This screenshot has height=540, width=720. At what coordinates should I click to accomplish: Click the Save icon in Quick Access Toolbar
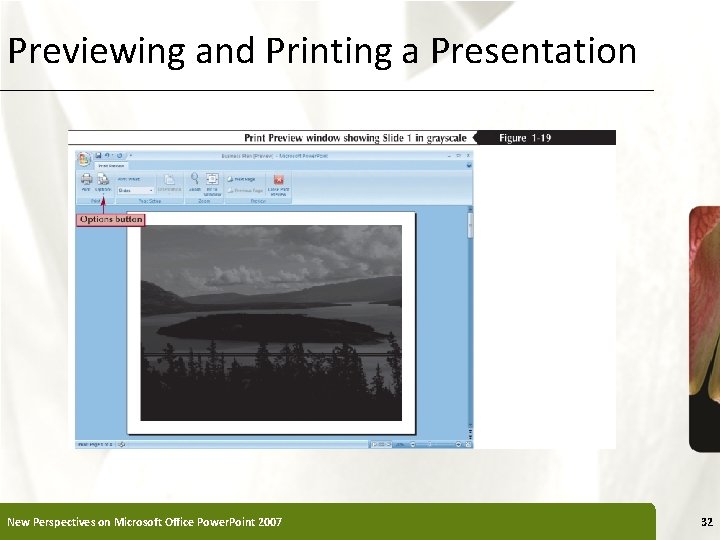(98, 156)
